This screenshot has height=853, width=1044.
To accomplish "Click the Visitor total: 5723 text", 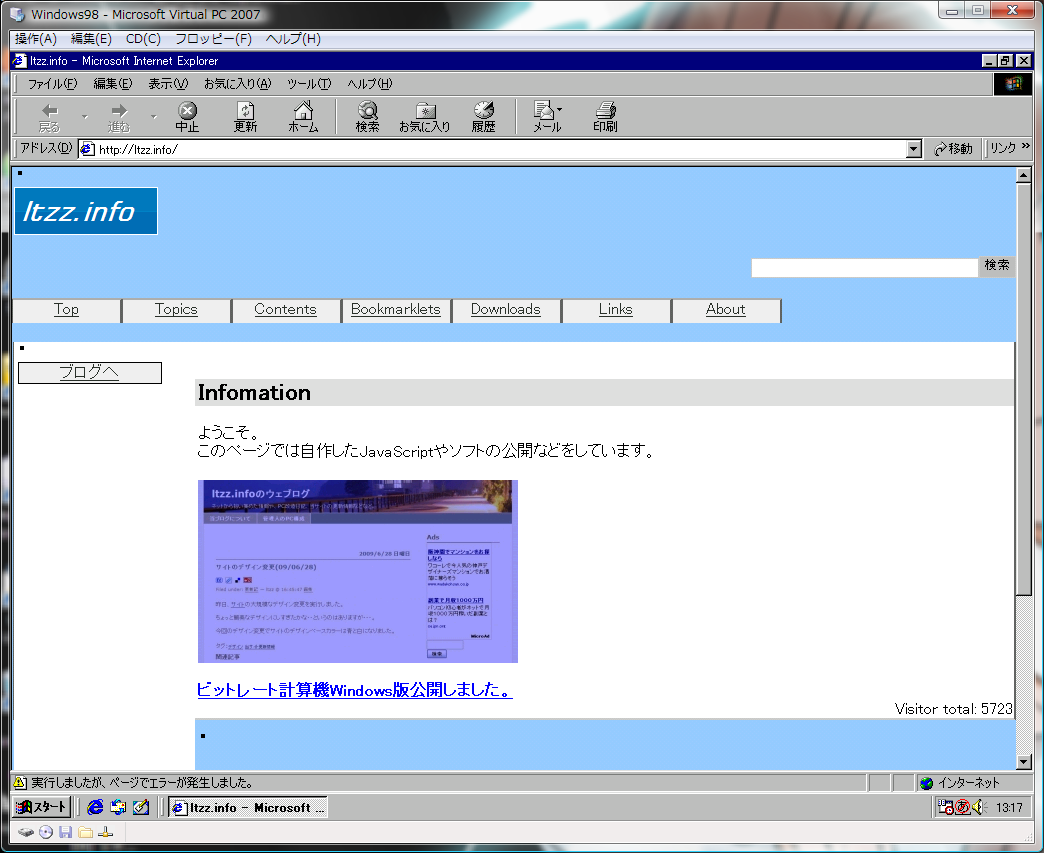I will click(x=953, y=709).
